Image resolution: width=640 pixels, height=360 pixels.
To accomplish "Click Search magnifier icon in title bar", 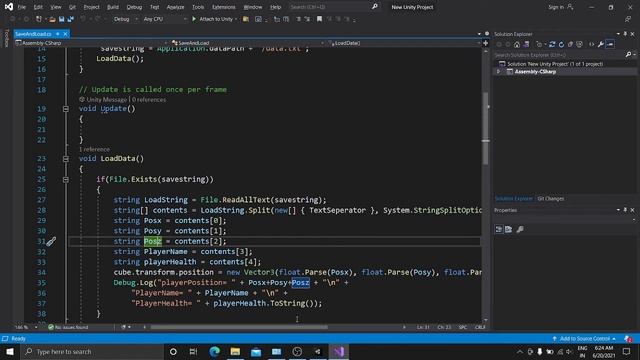I will pos(375,7).
